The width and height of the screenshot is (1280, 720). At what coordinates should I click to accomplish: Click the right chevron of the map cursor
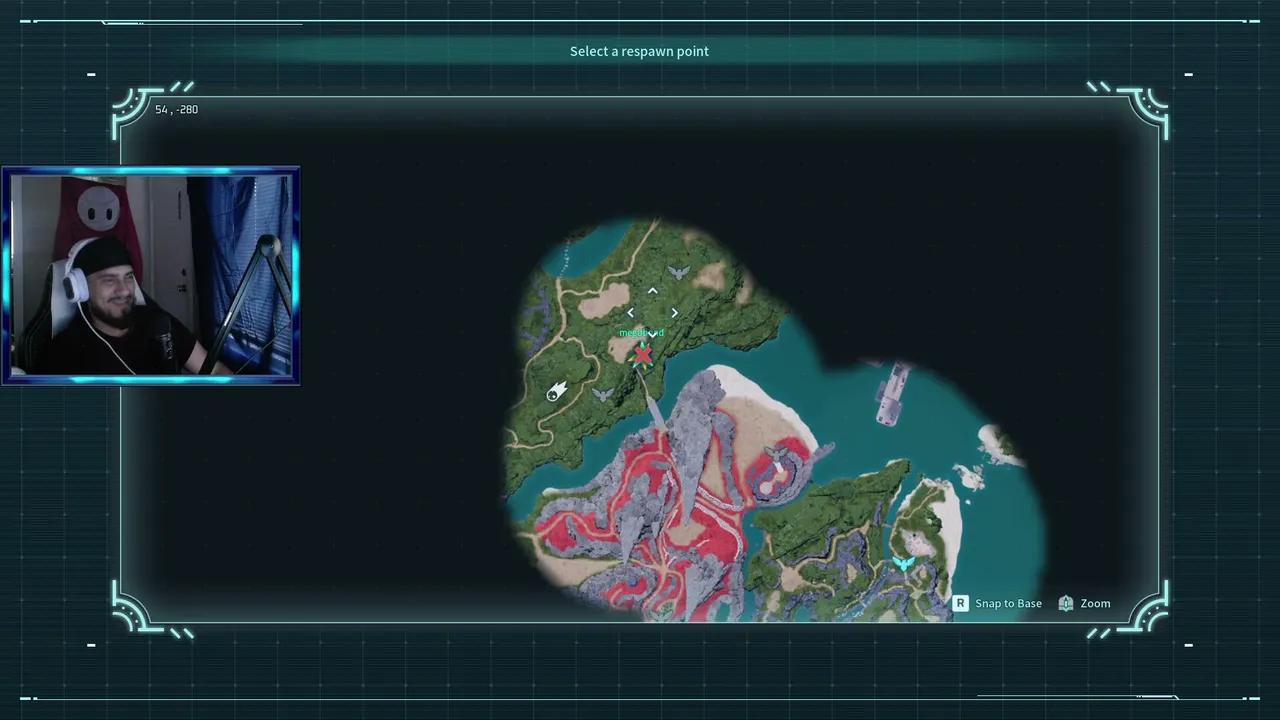[x=674, y=313]
